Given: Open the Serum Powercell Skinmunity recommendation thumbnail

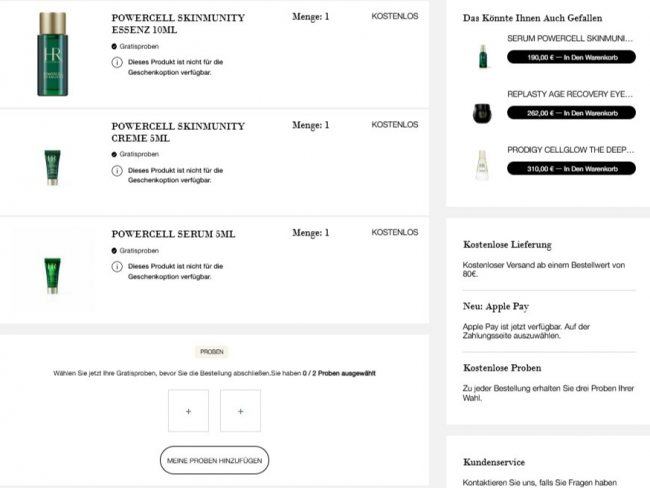Looking at the screenshot, I should pos(483,56).
